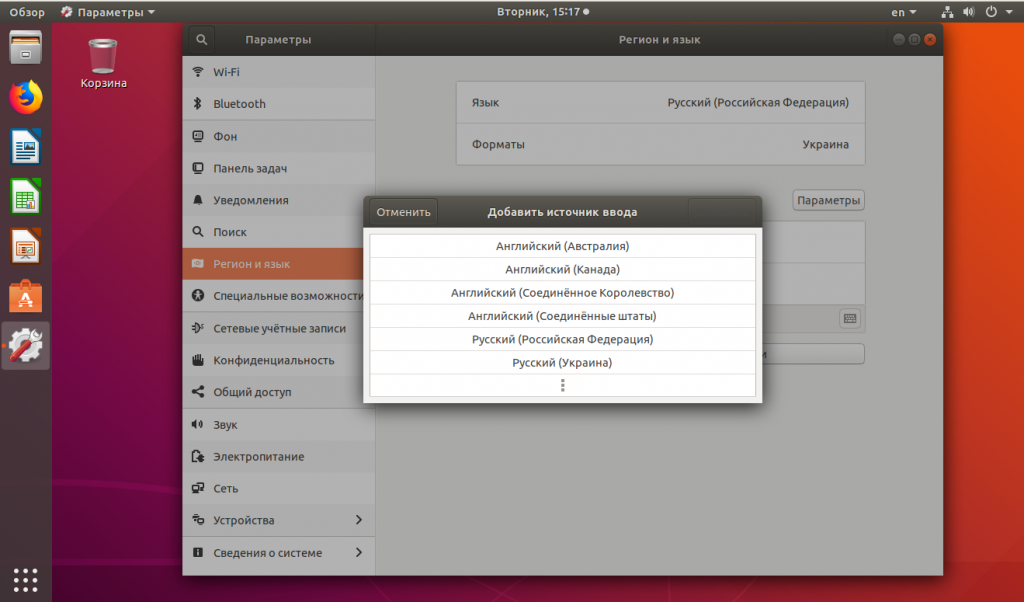Launch LibreOffice Calc from the dock

pos(25,197)
